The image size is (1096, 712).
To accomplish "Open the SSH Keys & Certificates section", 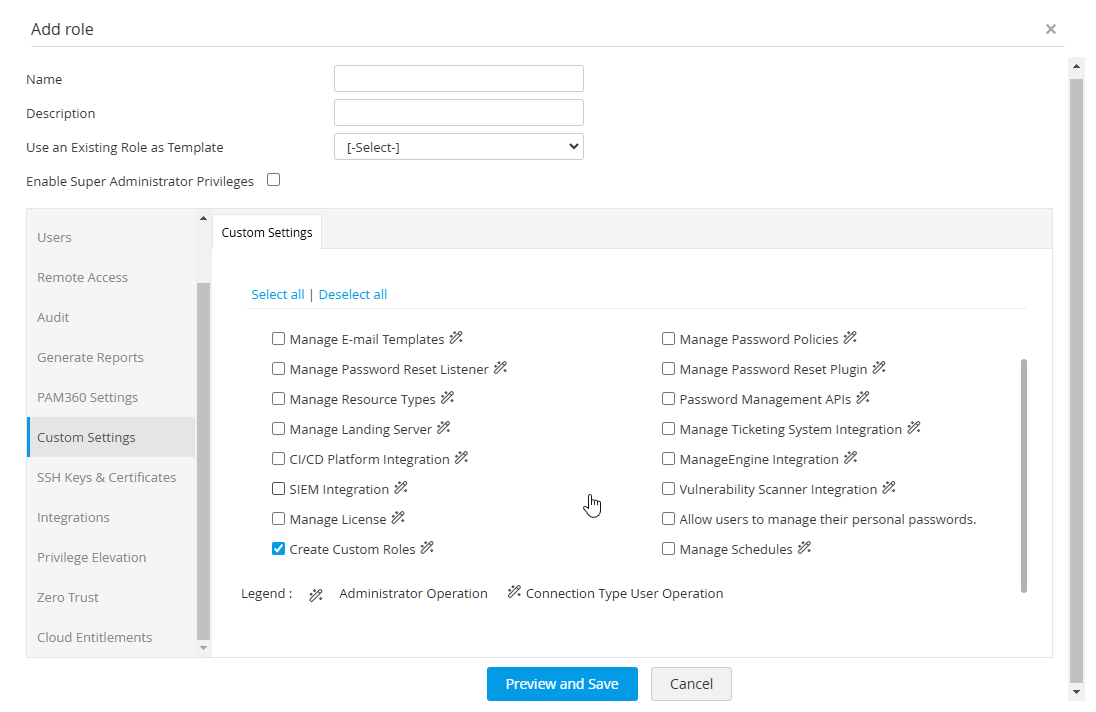I will point(106,477).
